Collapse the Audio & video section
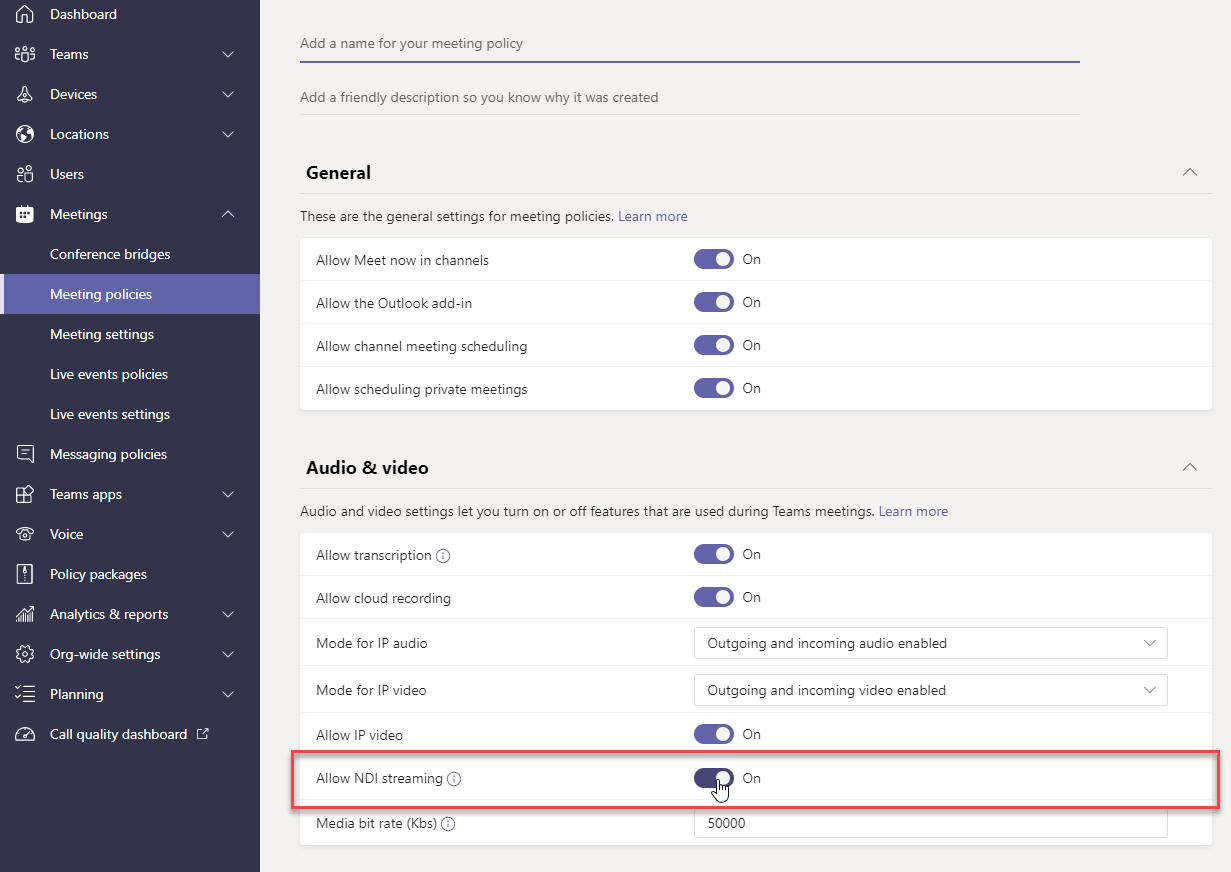The height and width of the screenshot is (872, 1231). click(x=1189, y=467)
